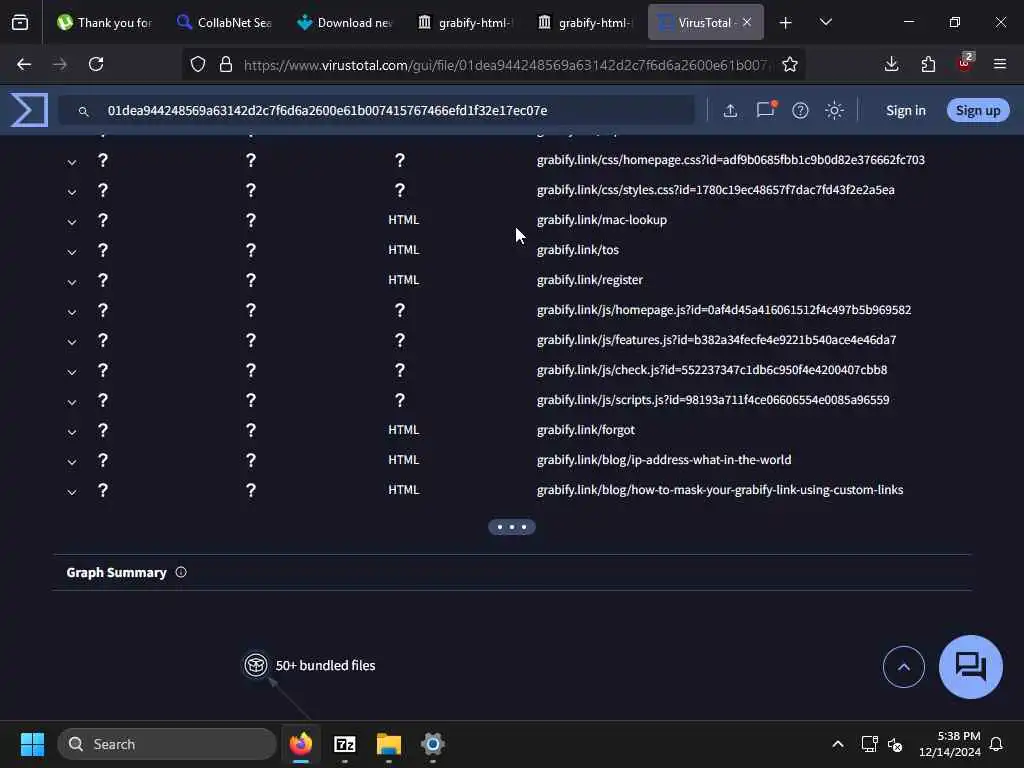Expand the homepage.css row

pyautogui.click(x=72, y=161)
